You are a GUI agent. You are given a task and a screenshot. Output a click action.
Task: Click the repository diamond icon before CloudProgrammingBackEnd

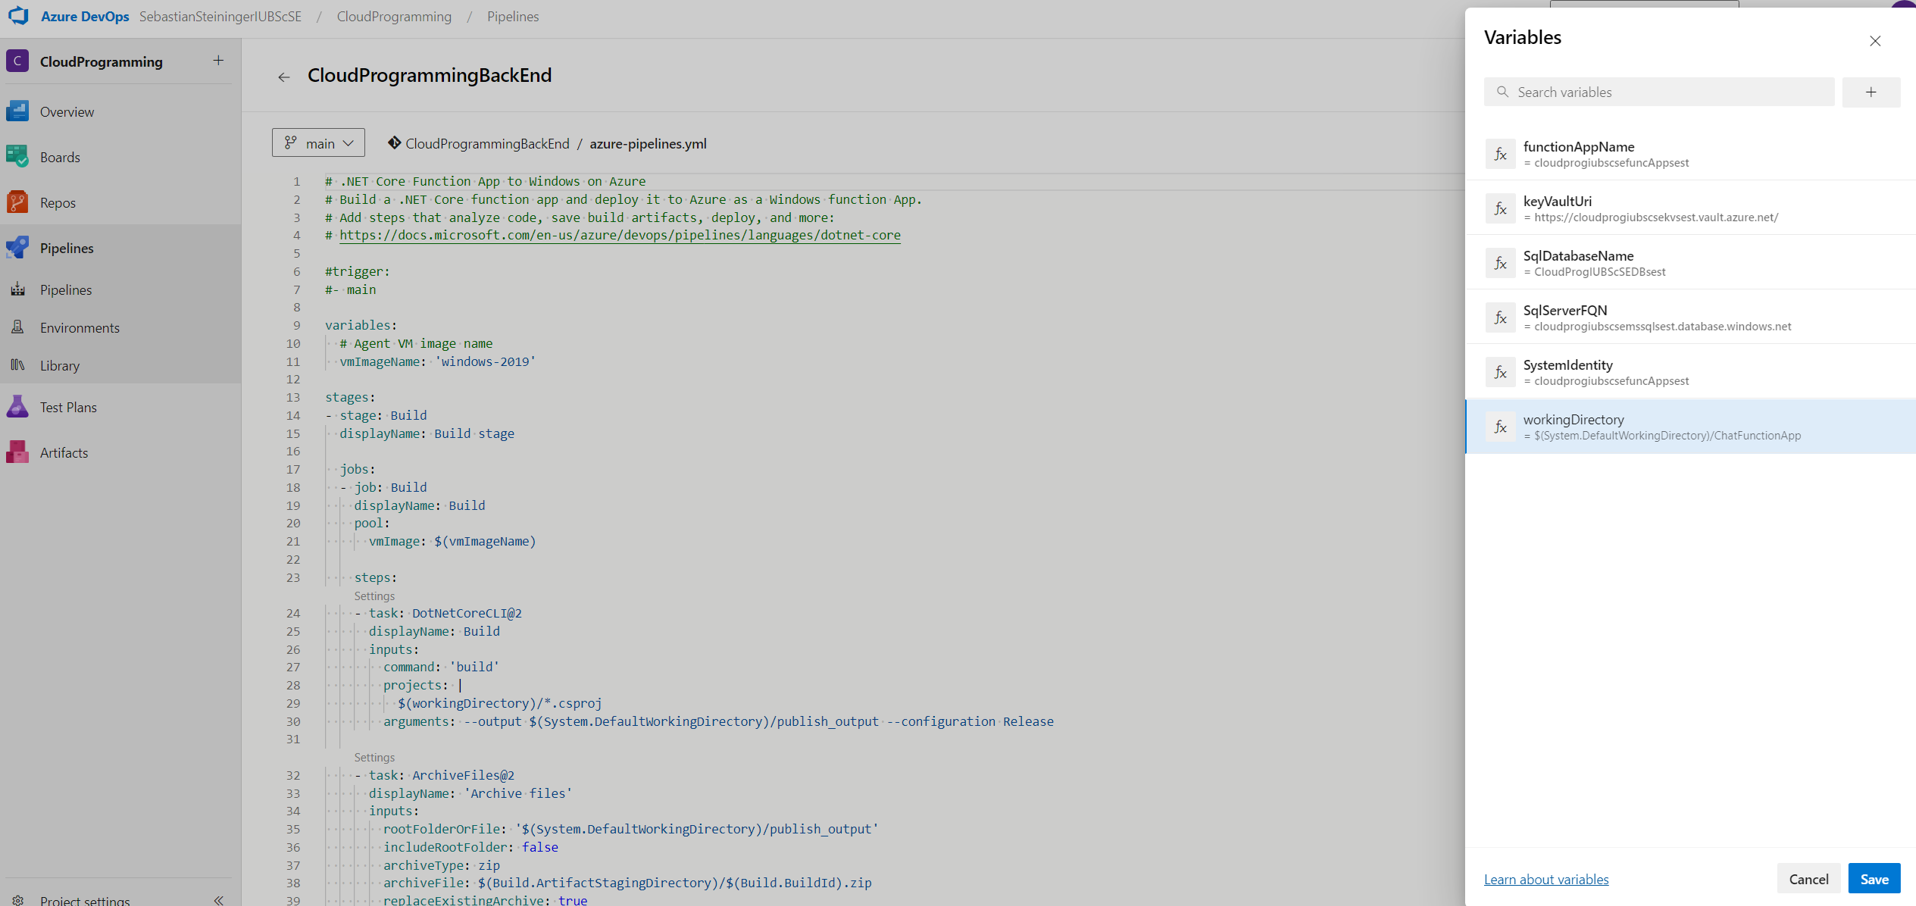(x=394, y=143)
